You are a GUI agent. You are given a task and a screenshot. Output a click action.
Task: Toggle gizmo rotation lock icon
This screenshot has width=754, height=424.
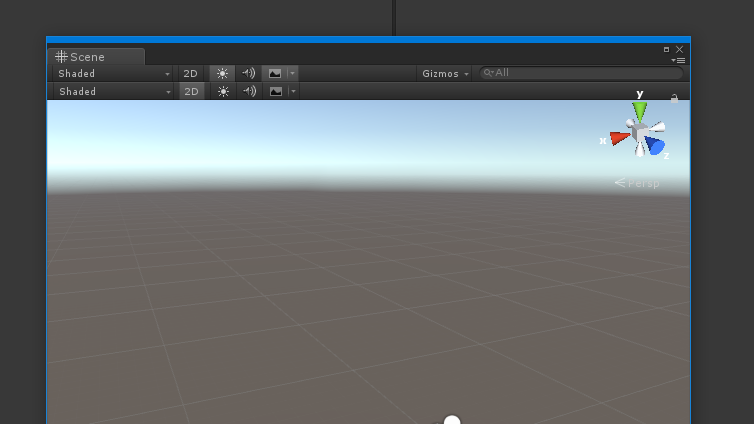click(x=674, y=99)
